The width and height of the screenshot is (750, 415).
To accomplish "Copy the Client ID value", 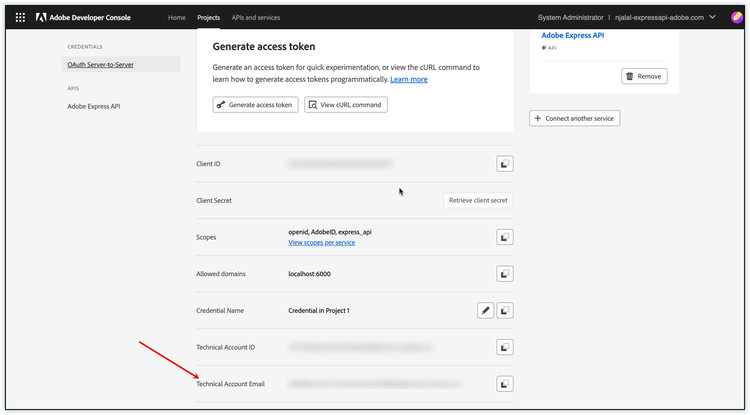I will click(505, 164).
